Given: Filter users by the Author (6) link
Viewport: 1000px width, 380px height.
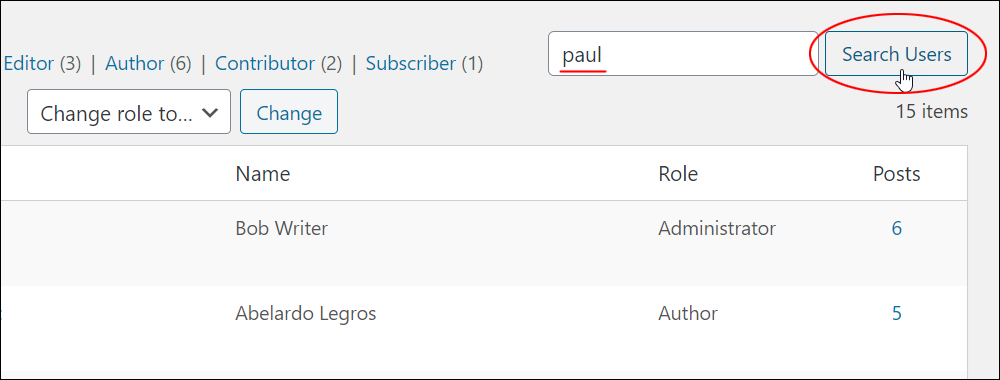Looking at the screenshot, I should click(148, 63).
